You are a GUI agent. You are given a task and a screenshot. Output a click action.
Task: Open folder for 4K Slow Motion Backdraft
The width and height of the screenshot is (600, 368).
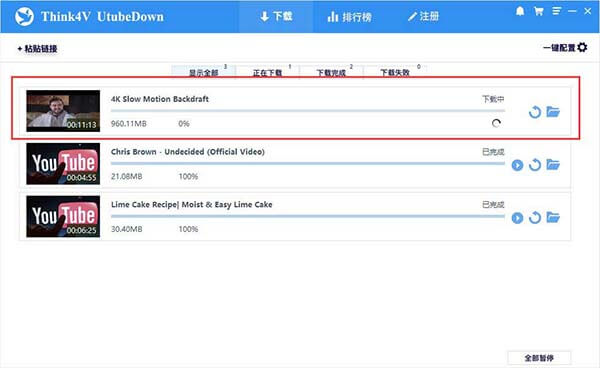(x=553, y=112)
